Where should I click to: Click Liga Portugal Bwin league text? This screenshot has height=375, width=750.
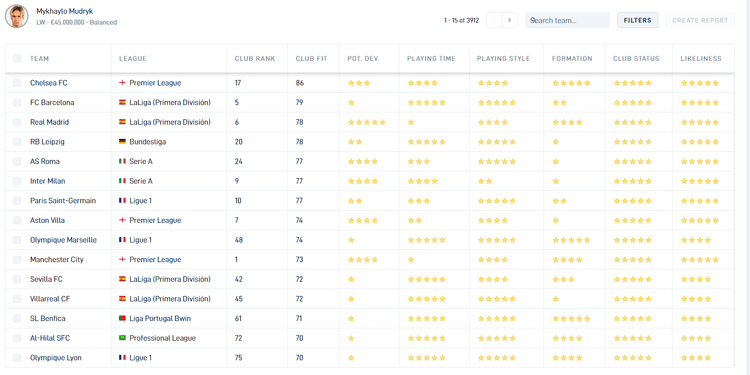click(160, 319)
